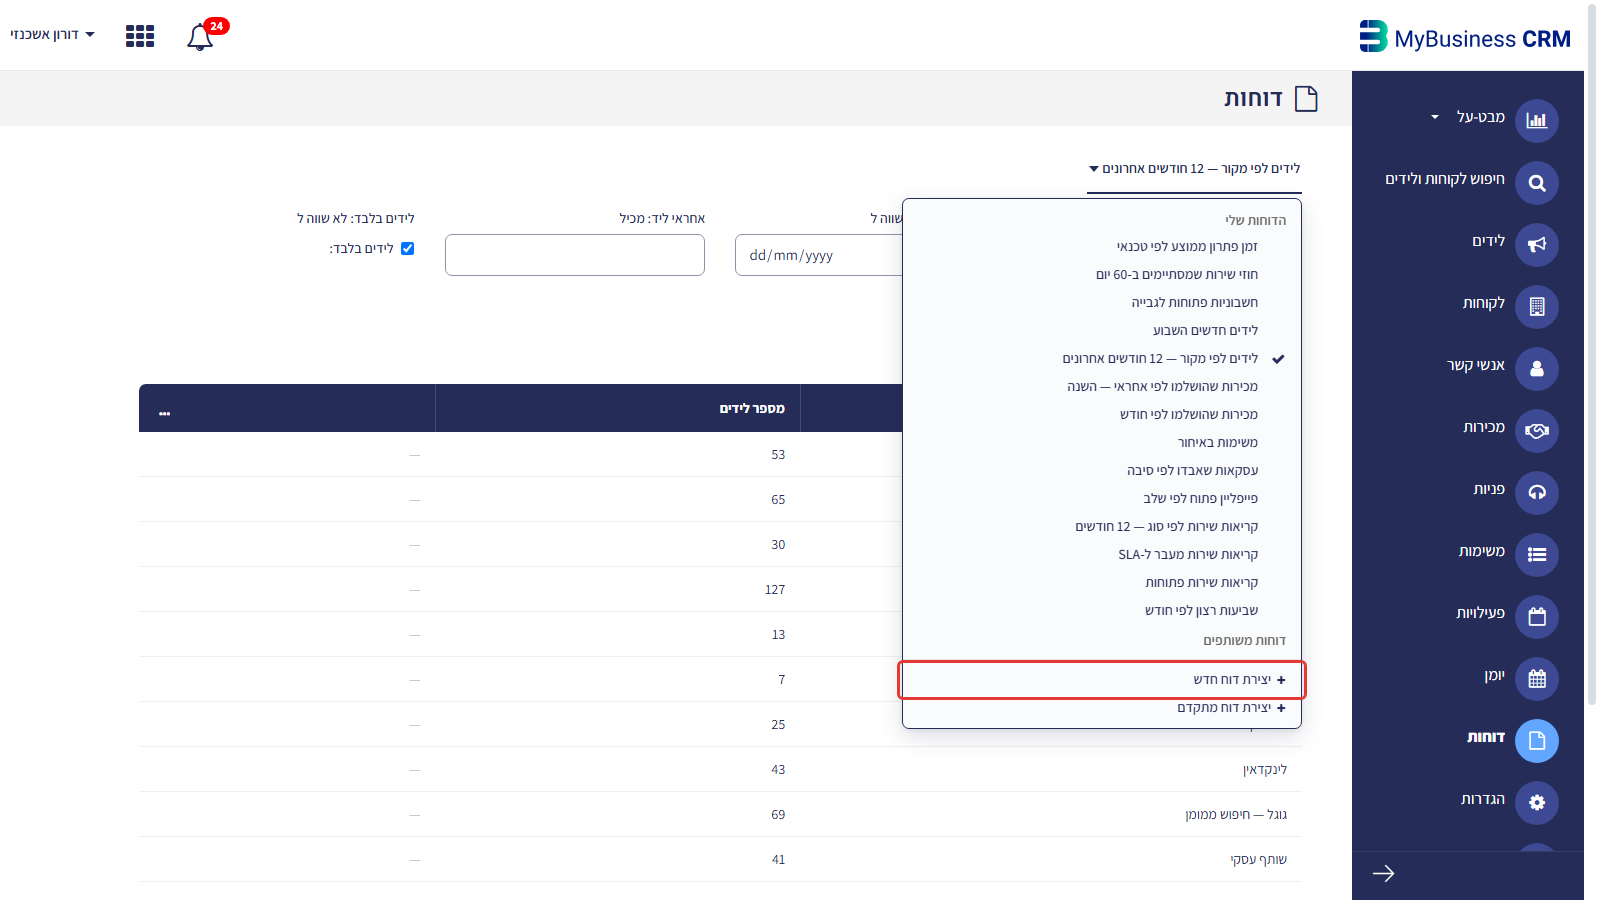This screenshot has height=900, width=1600.
Task: Open חיפוש לקוחות ולידים search icon
Action: coord(1537,183)
